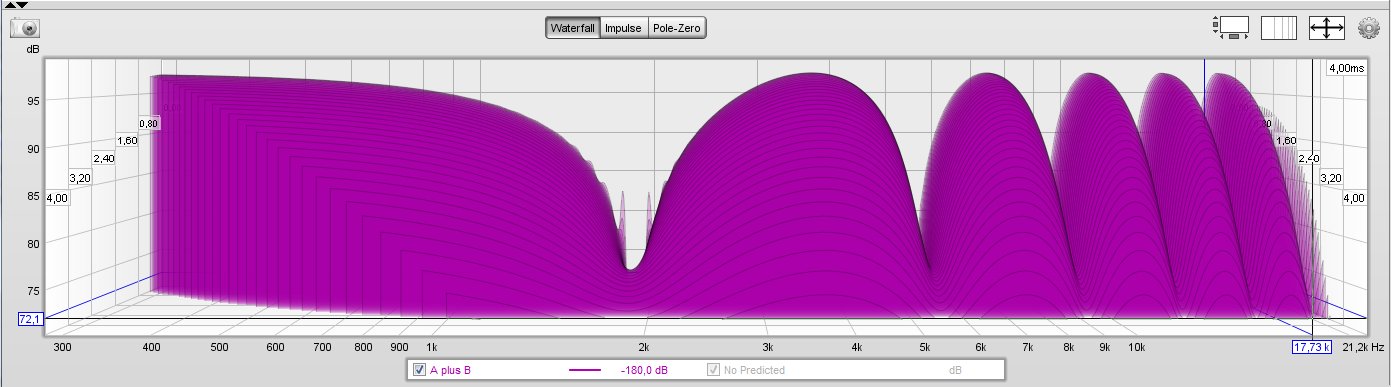Switch to the Impulse tab

tap(624, 28)
